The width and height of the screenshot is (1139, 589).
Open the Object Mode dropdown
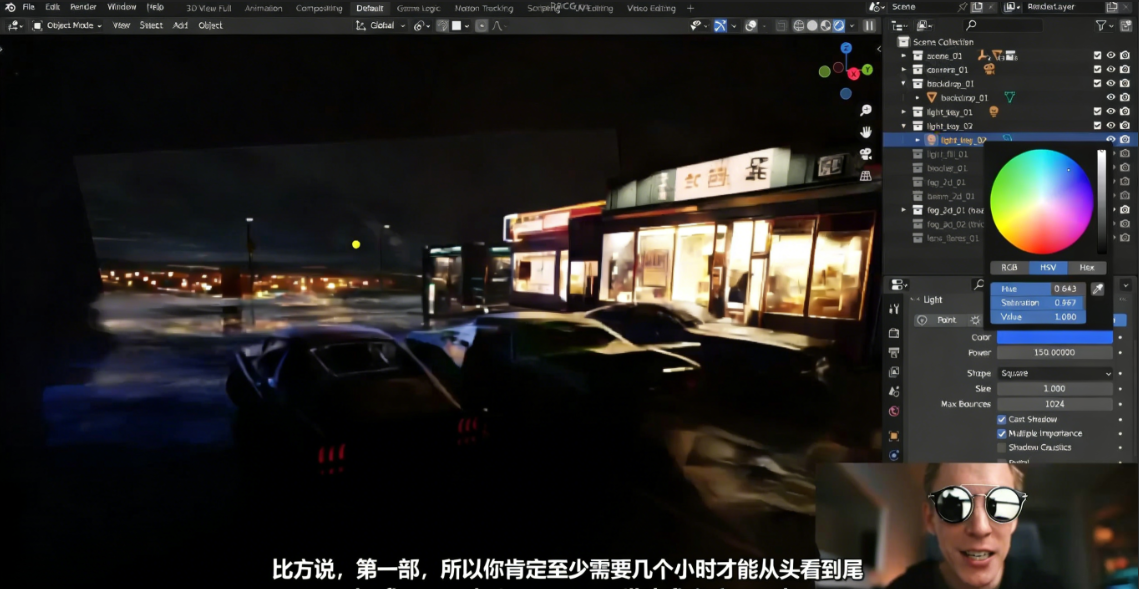point(69,26)
